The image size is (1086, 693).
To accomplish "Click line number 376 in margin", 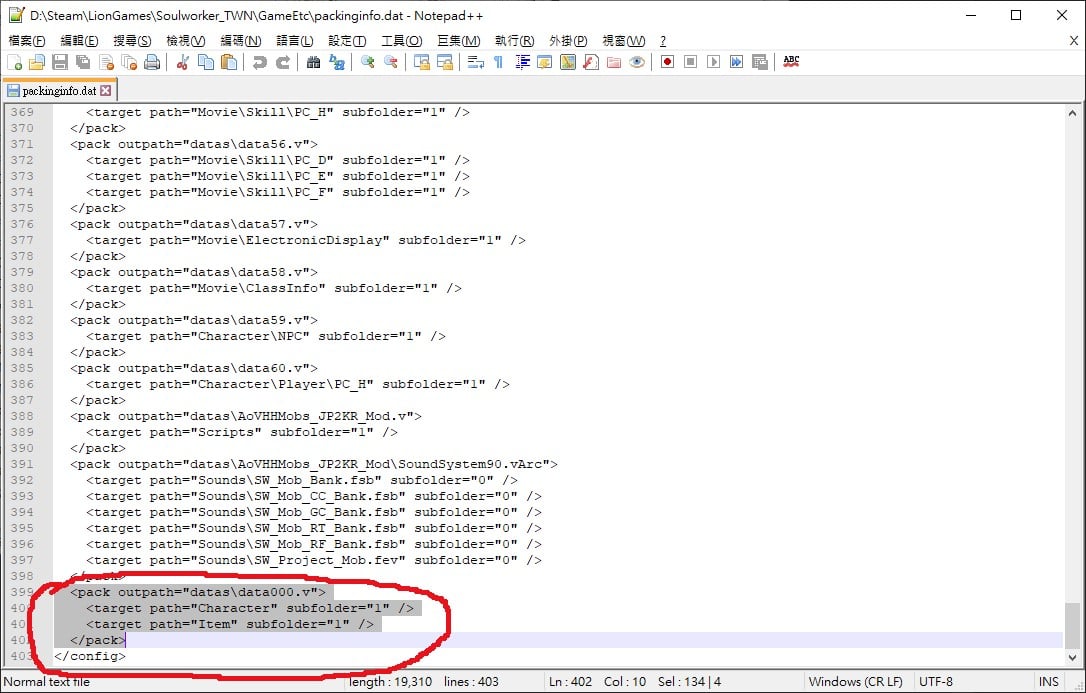I will click(22, 224).
